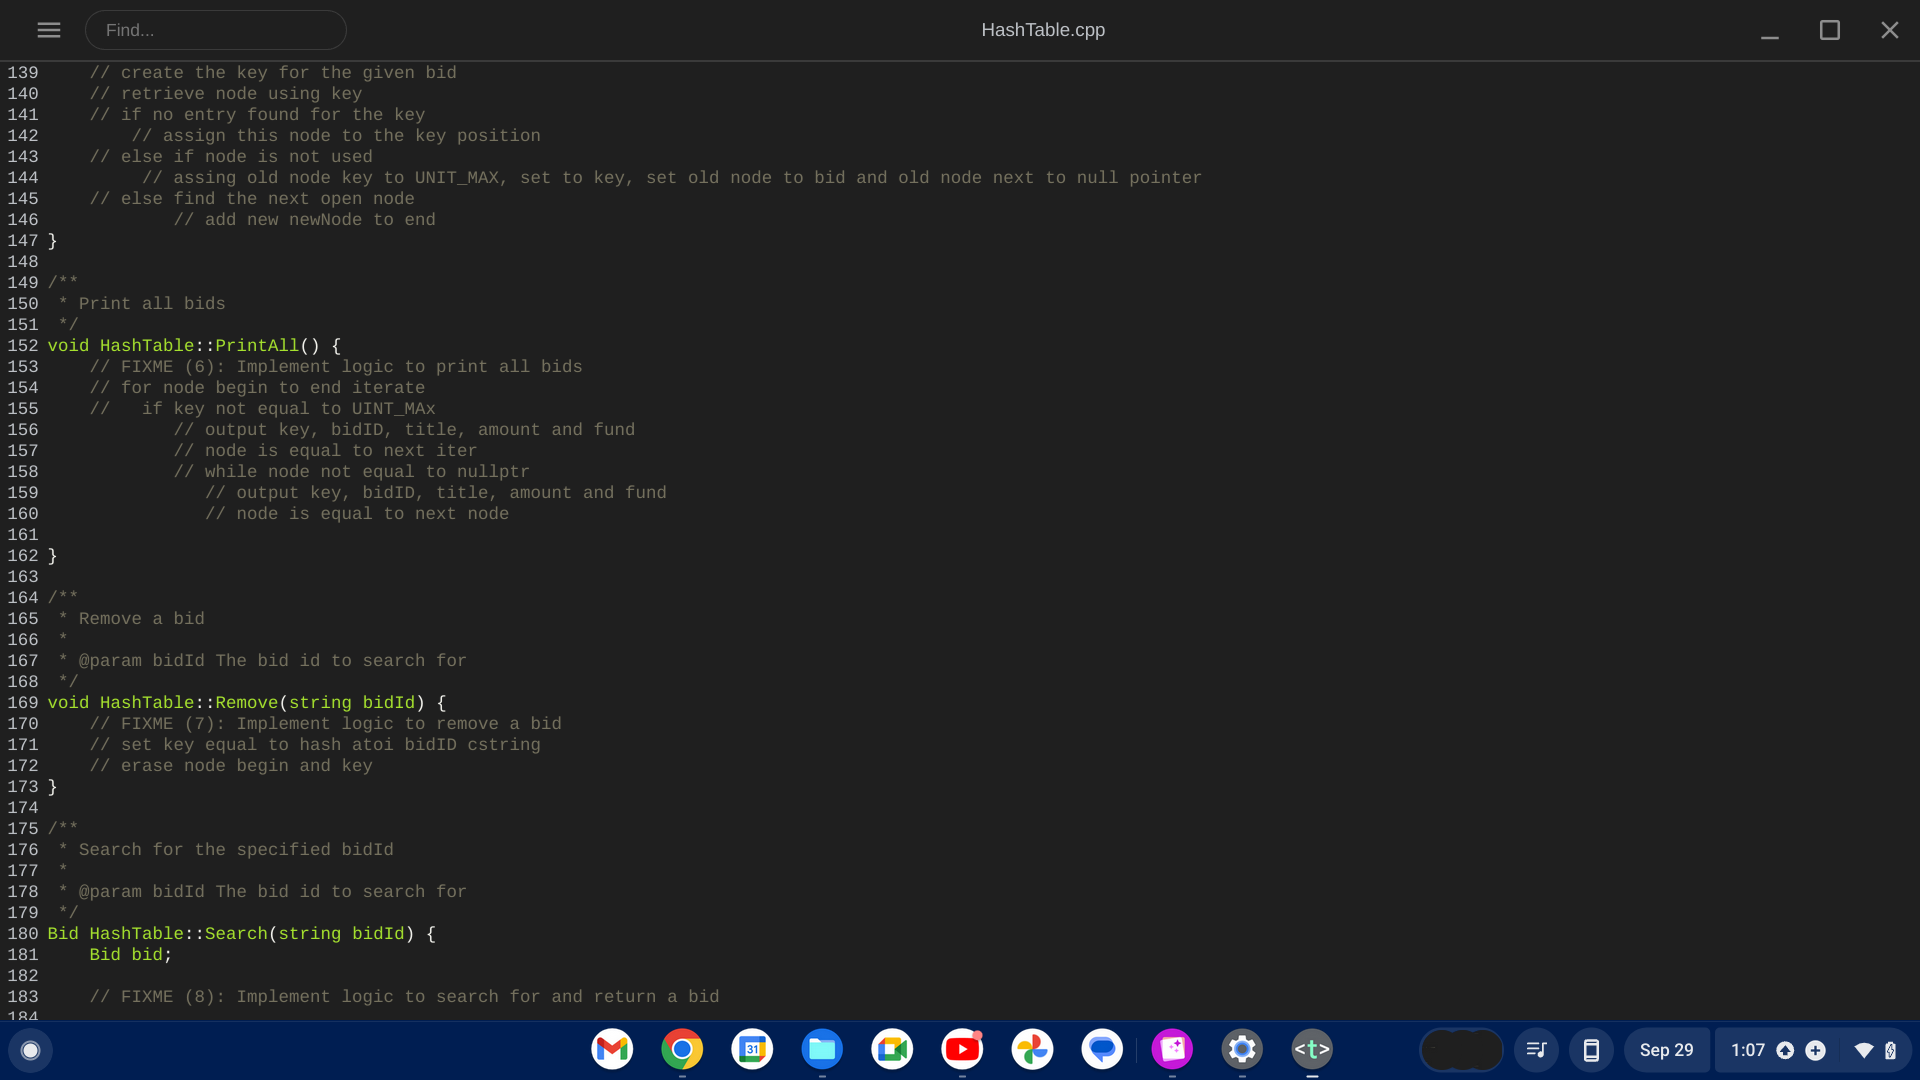Open Google Messages from the shelf
This screenshot has height=1080, width=1920.
coord(1102,1050)
